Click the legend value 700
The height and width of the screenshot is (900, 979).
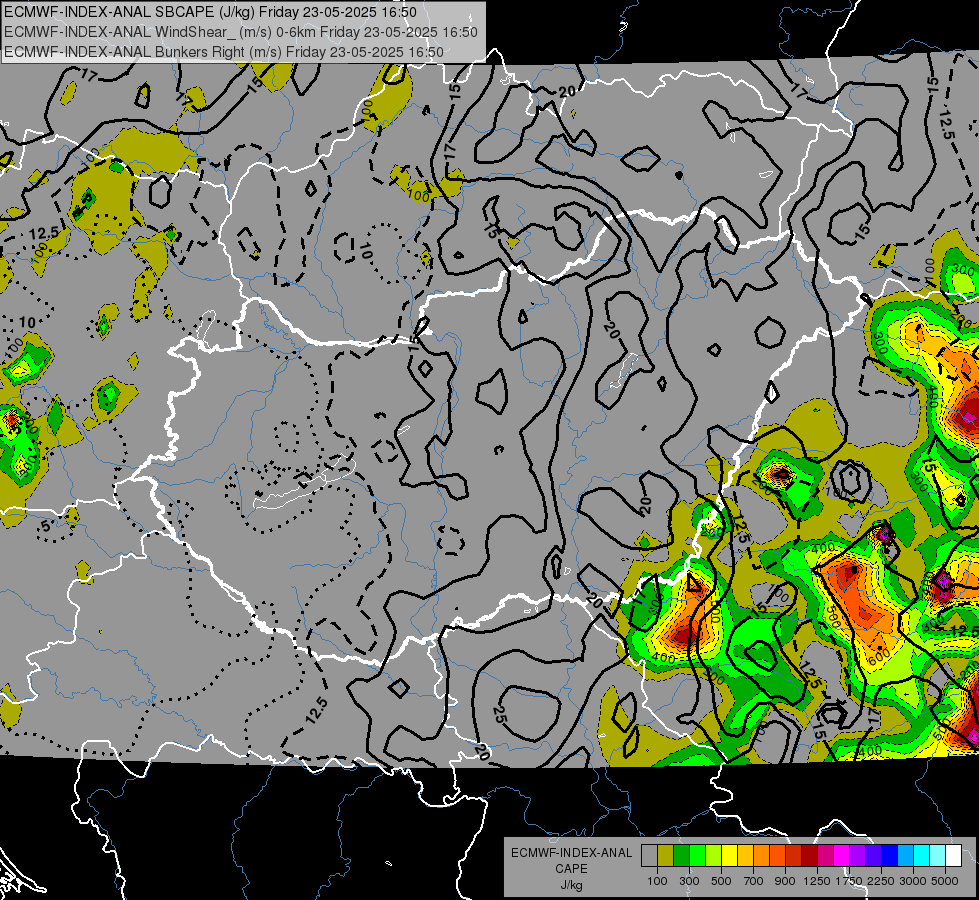(754, 881)
